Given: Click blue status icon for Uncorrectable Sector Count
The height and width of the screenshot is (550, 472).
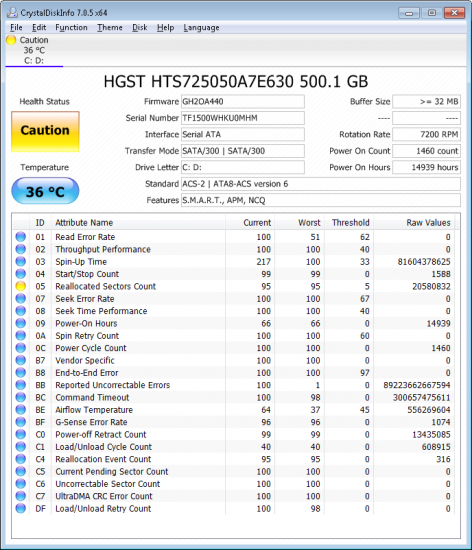Looking at the screenshot, I should pyautogui.click(x=21, y=484).
